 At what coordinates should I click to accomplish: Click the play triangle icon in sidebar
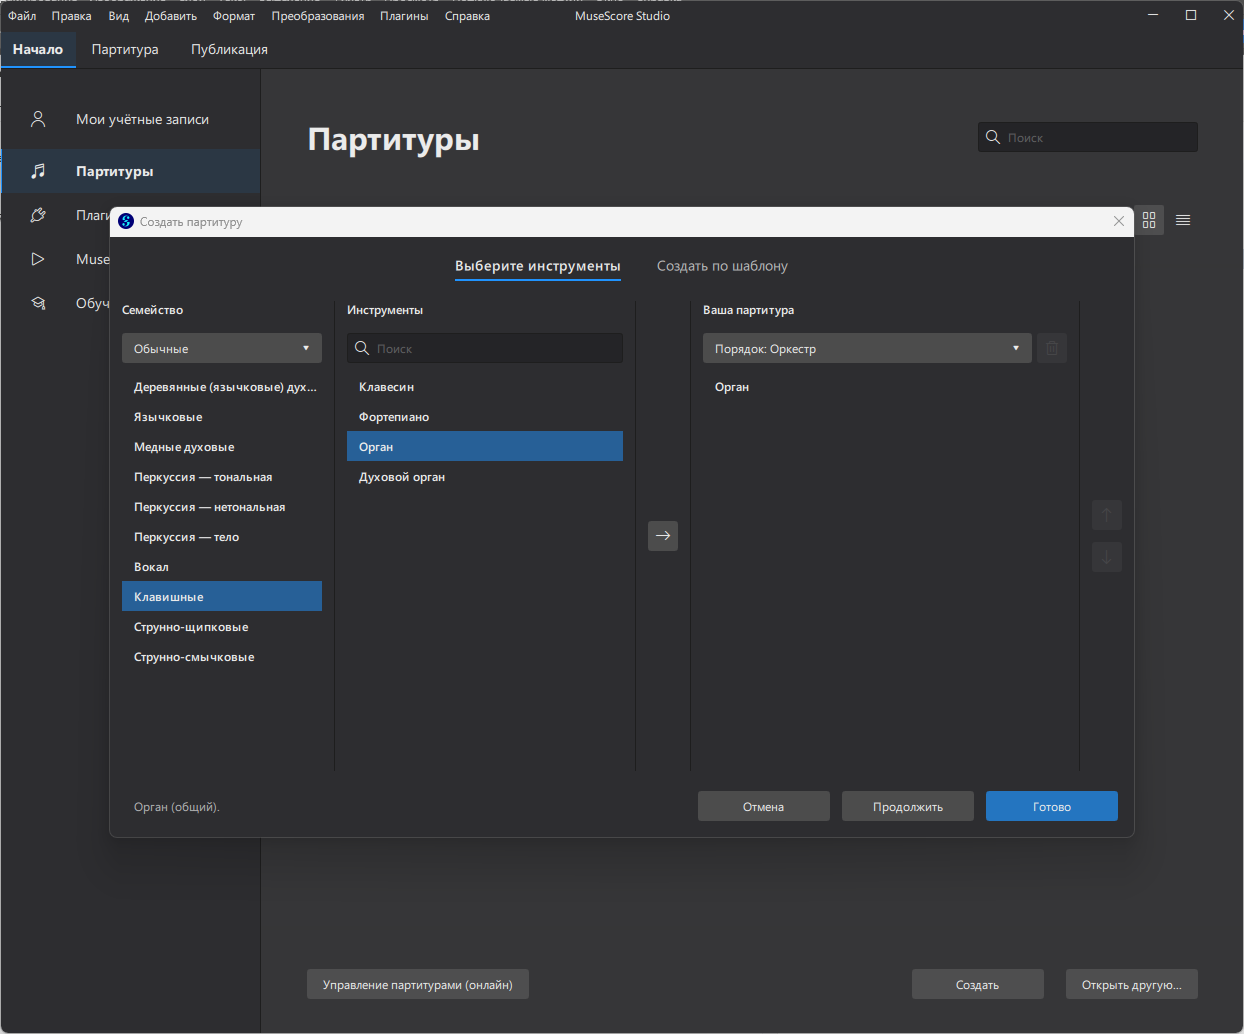click(38, 259)
